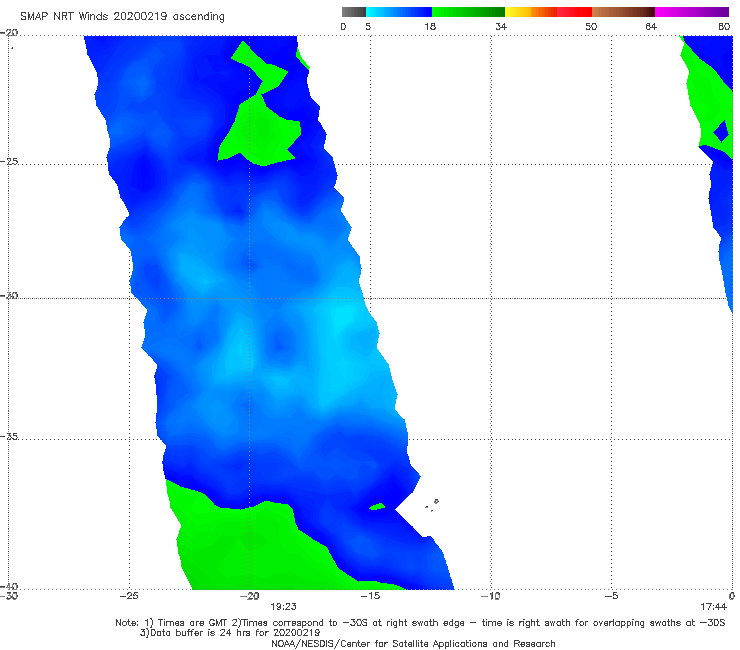The height and width of the screenshot is (650, 740).
Task: Click the longitude axis label '-20' at the bottom
Action: tap(250, 596)
